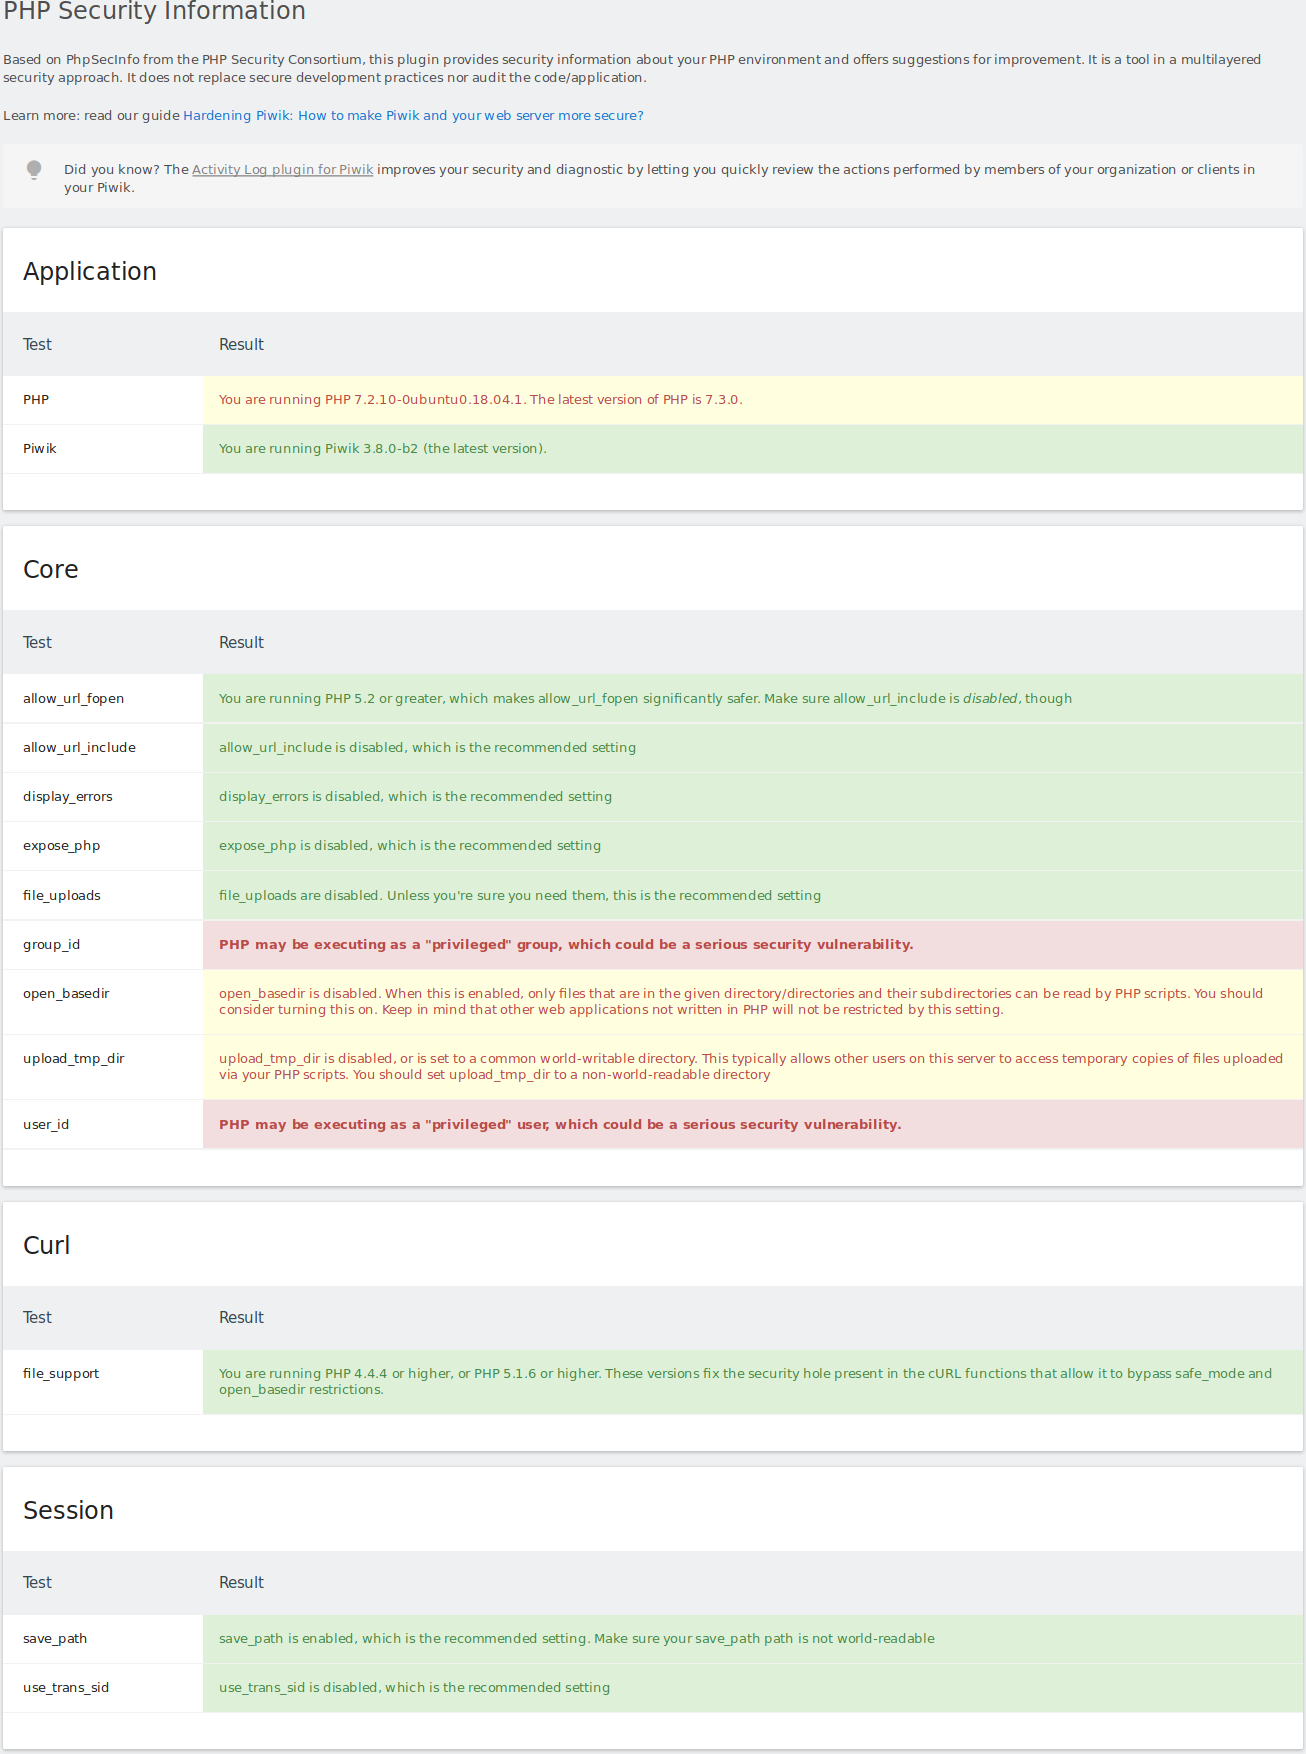Image resolution: width=1306 pixels, height=1754 pixels.
Task: Select the open_basedir disabled warning message
Action: click(x=740, y=1002)
